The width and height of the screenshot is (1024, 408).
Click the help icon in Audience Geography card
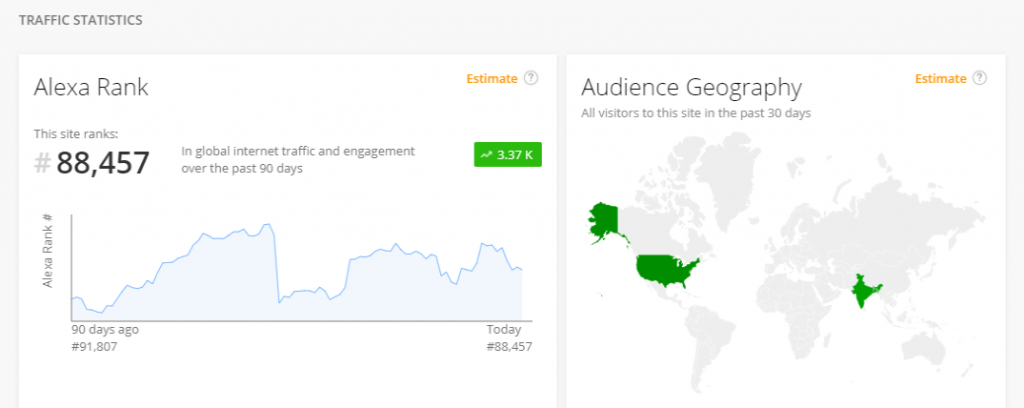980,78
